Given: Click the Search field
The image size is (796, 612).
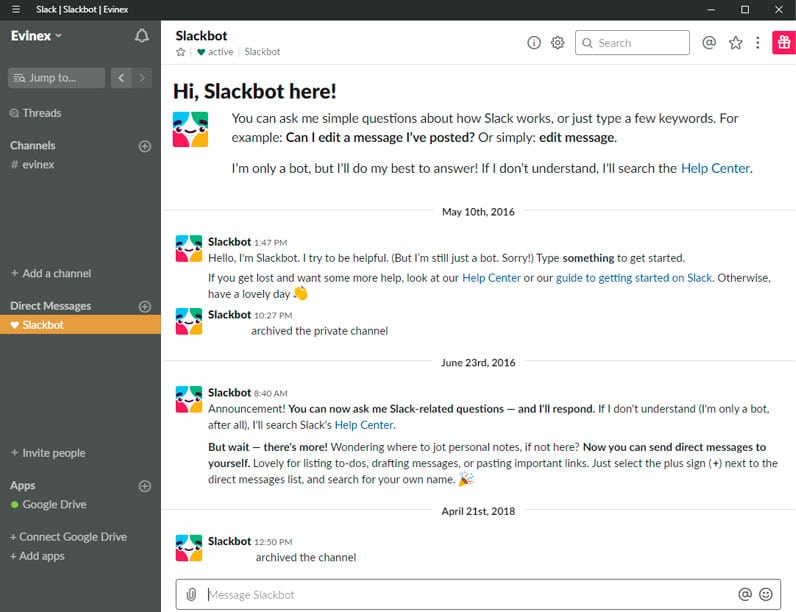Looking at the screenshot, I should click(x=632, y=43).
